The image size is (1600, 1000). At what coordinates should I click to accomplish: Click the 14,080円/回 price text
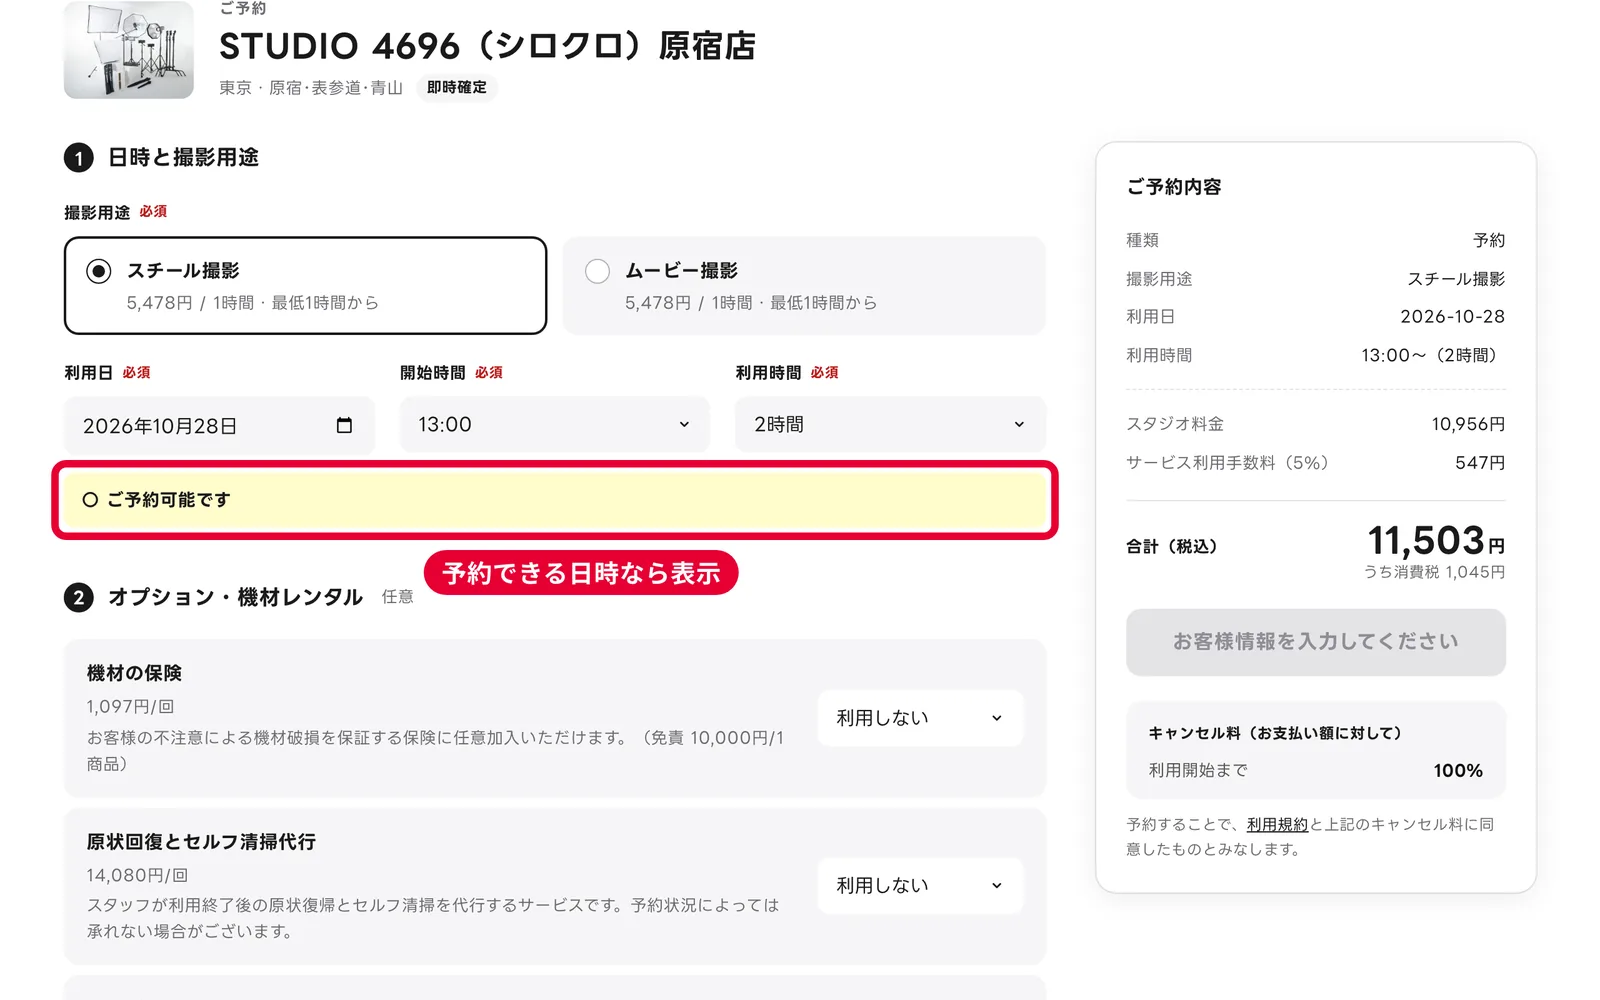point(137,875)
